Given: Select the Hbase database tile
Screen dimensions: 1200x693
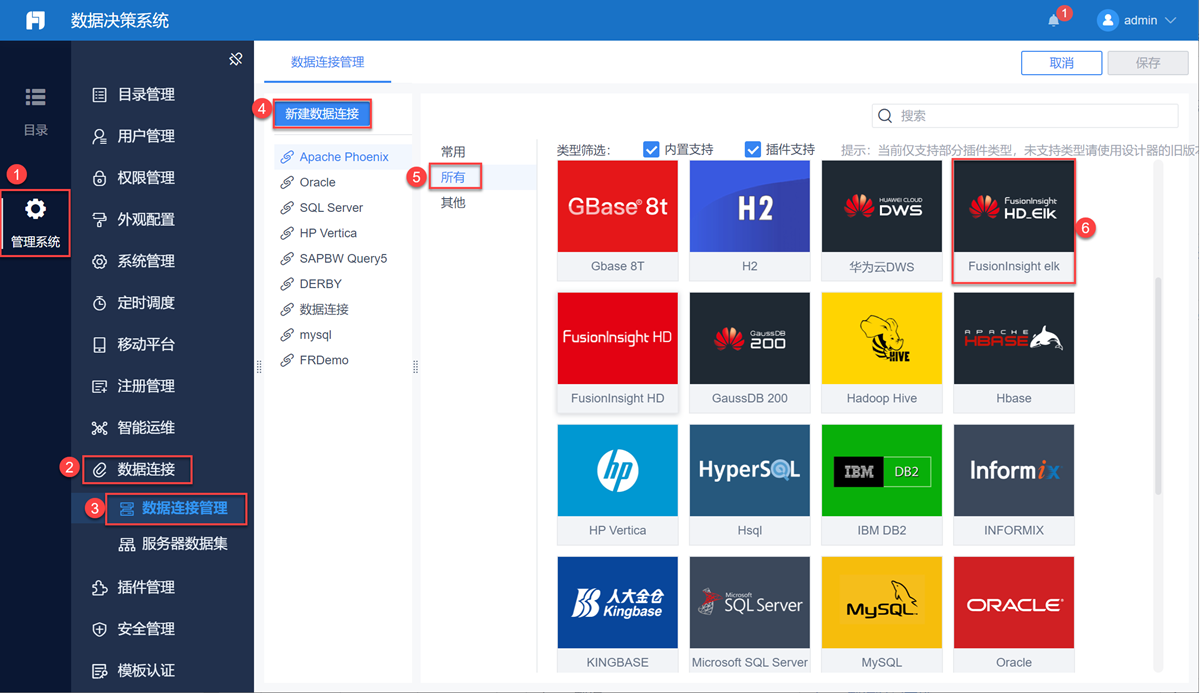Looking at the screenshot, I should click(1014, 352).
